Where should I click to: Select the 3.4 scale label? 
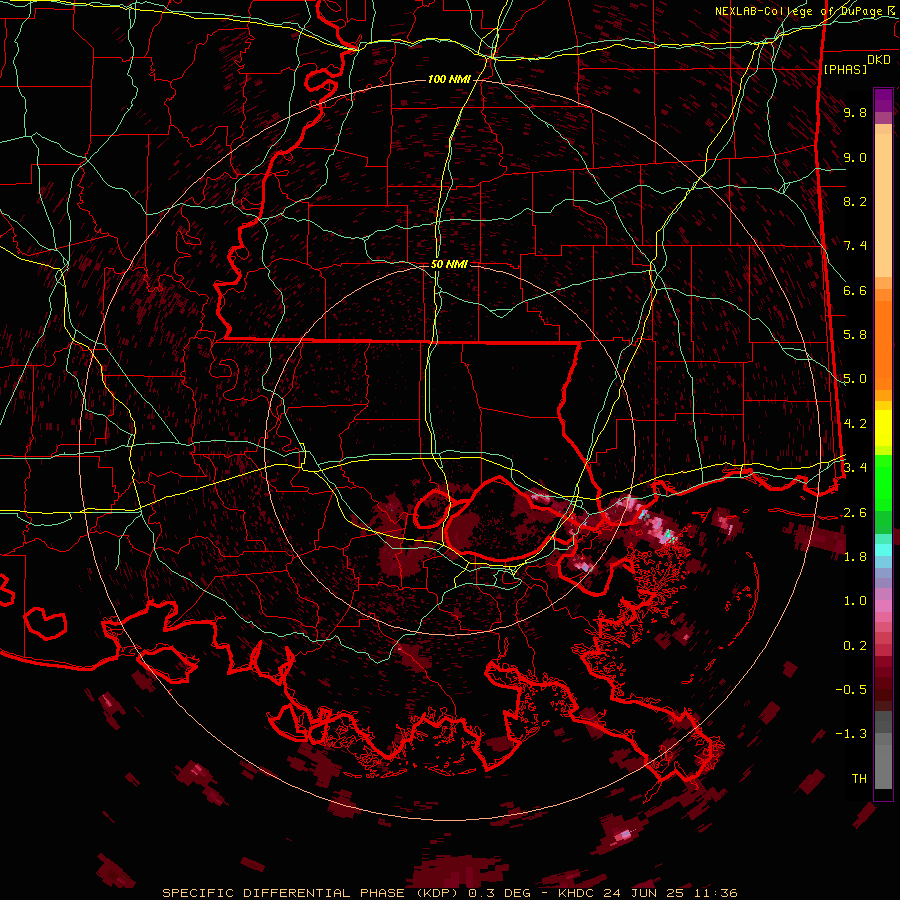pyautogui.click(x=855, y=467)
